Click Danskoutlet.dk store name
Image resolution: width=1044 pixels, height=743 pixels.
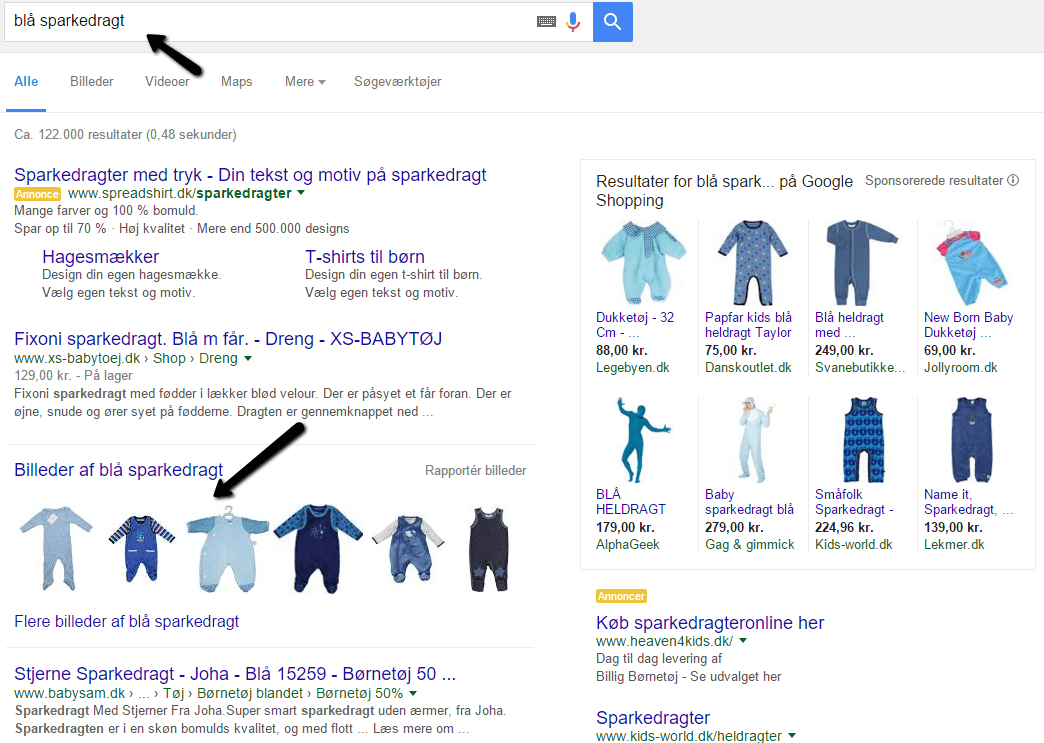[x=748, y=368]
